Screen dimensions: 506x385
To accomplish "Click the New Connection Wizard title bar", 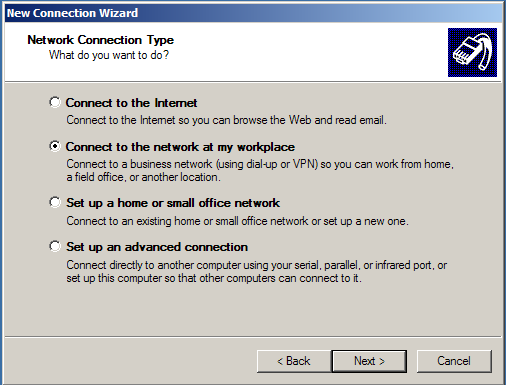I will point(253,13).
